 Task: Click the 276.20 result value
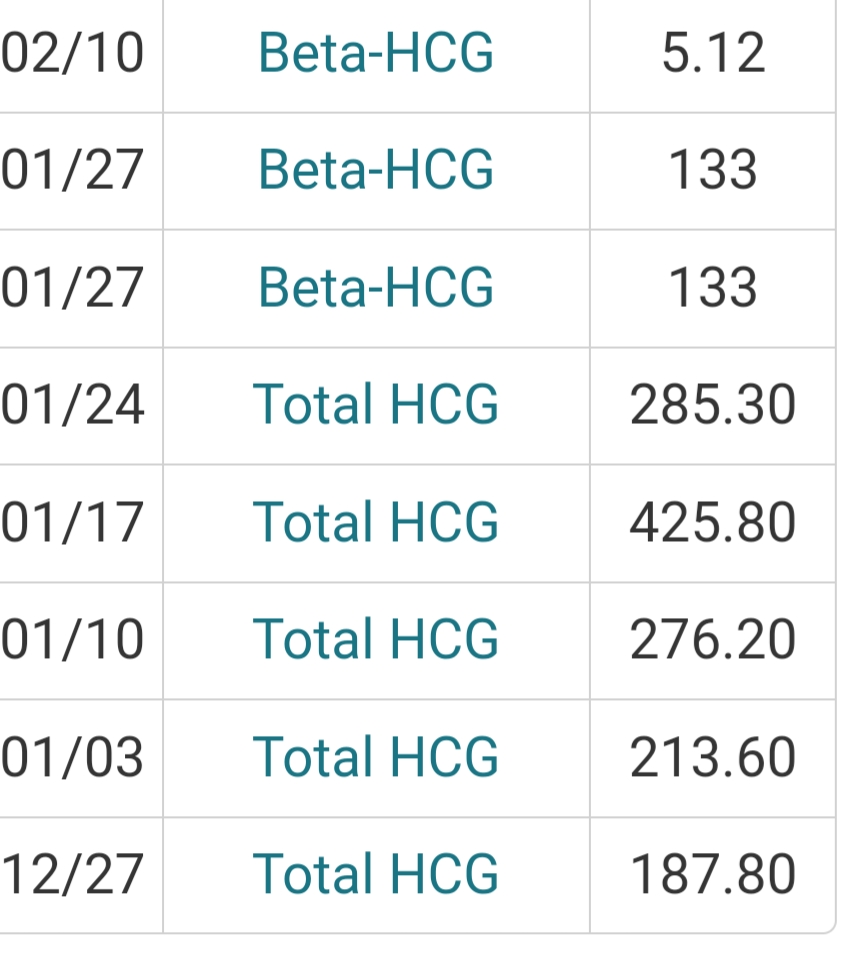click(713, 639)
